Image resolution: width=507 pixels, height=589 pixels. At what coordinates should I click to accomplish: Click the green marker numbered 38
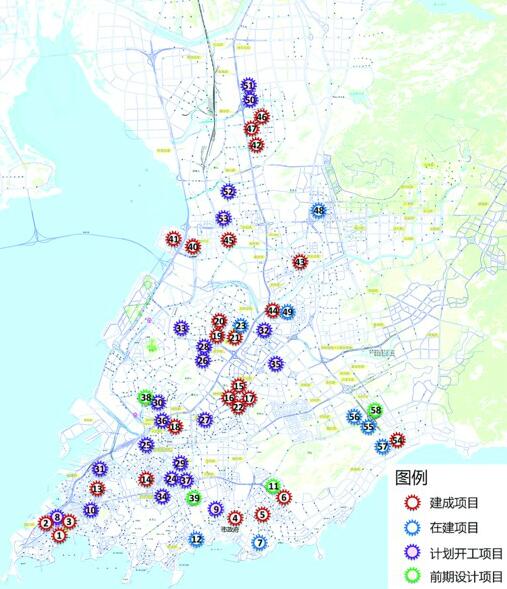(x=145, y=397)
